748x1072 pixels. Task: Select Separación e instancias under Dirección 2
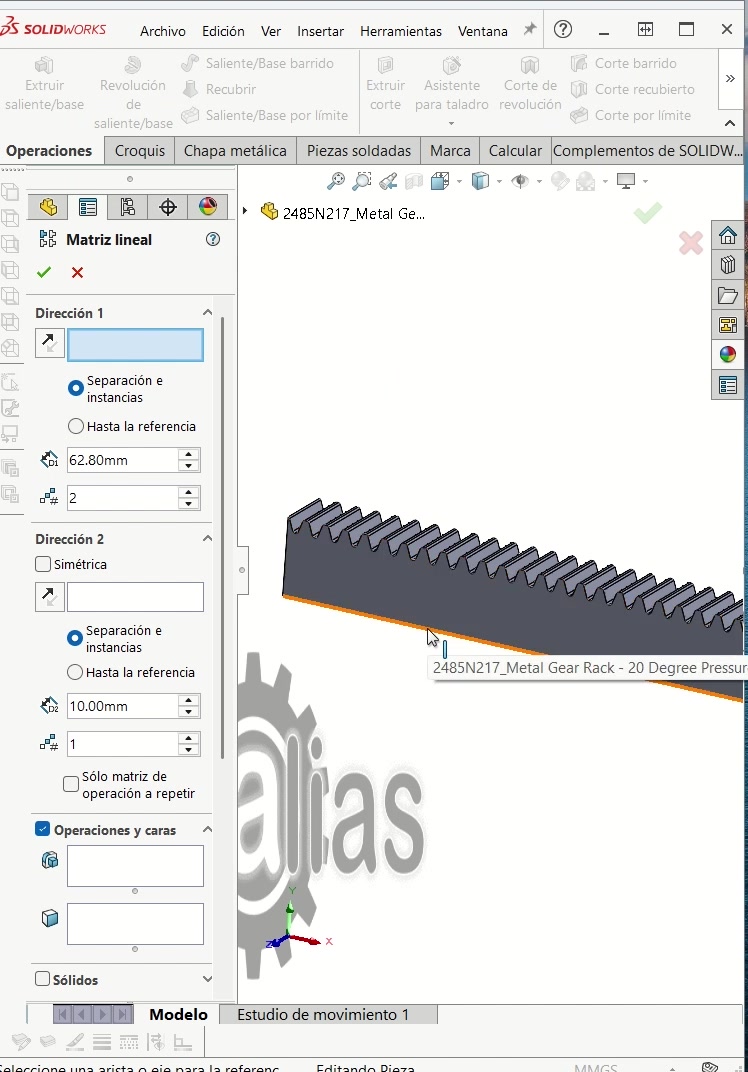75,639
